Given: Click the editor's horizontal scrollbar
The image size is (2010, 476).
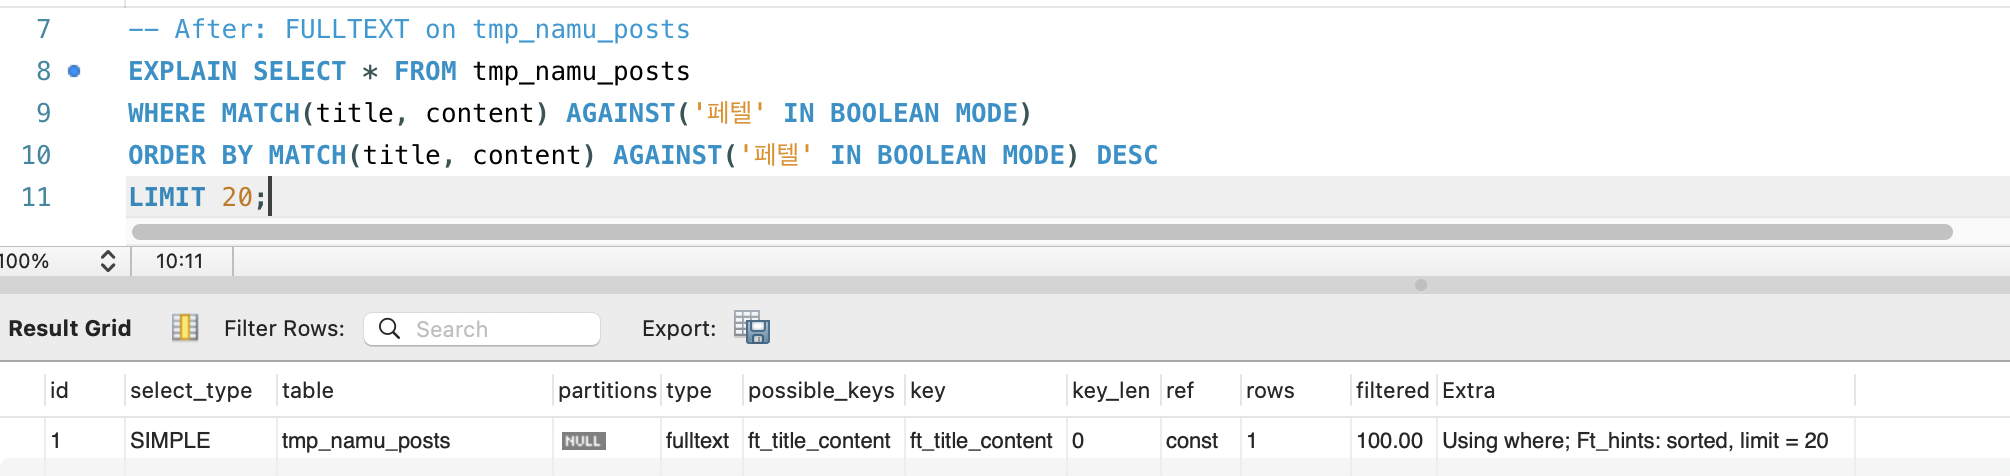Looking at the screenshot, I should coord(1040,232).
